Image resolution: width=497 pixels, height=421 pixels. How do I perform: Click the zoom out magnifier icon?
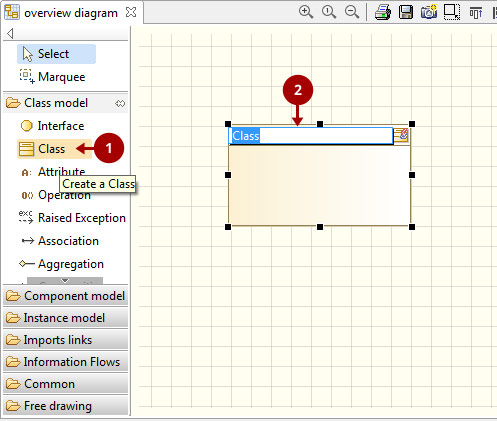(x=352, y=12)
